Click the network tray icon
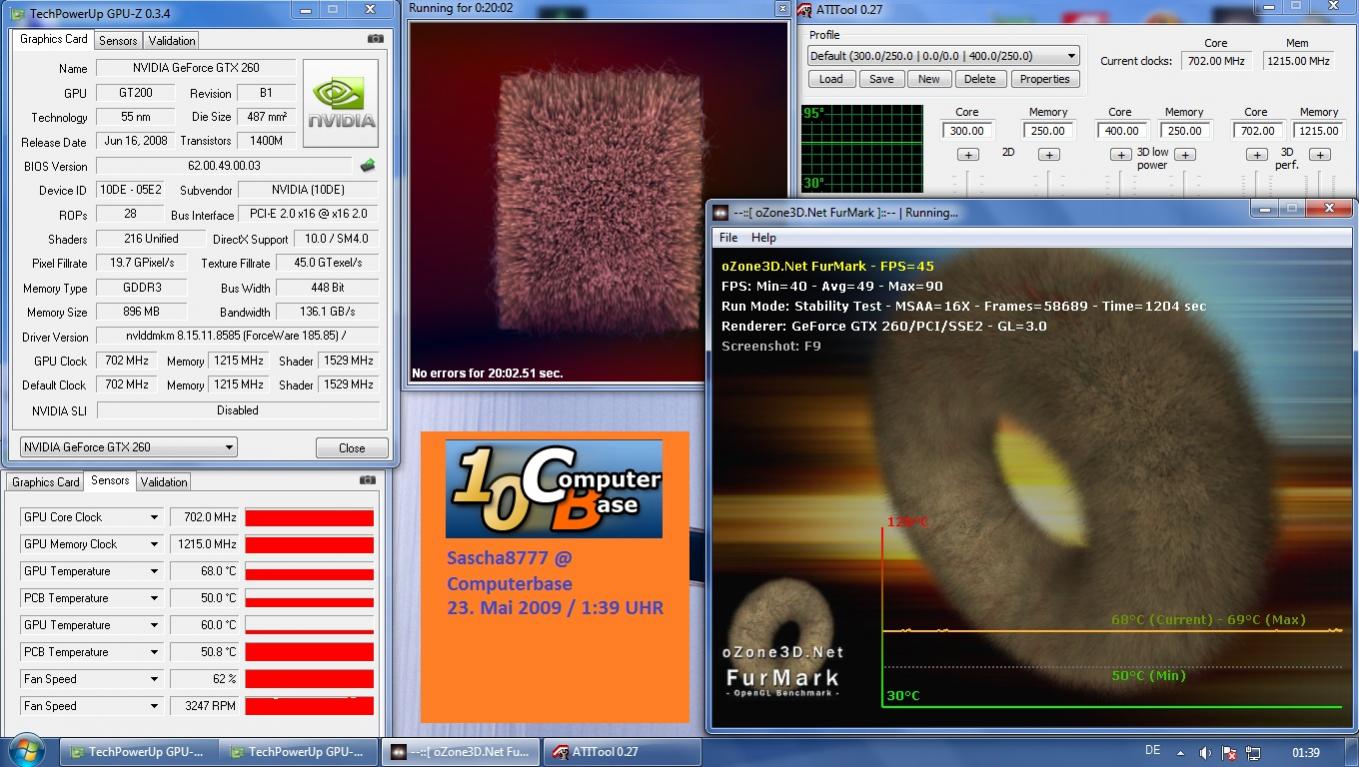Screen dimensions: 1359x767 click(x=1252, y=752)
